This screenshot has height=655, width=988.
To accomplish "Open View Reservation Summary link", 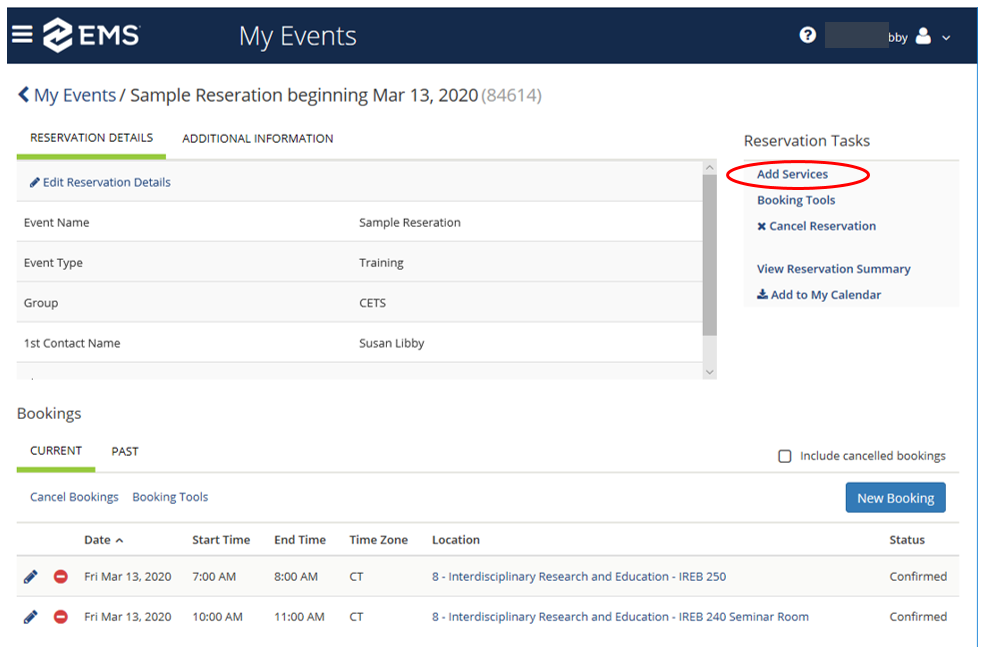I will pos(833,269).
